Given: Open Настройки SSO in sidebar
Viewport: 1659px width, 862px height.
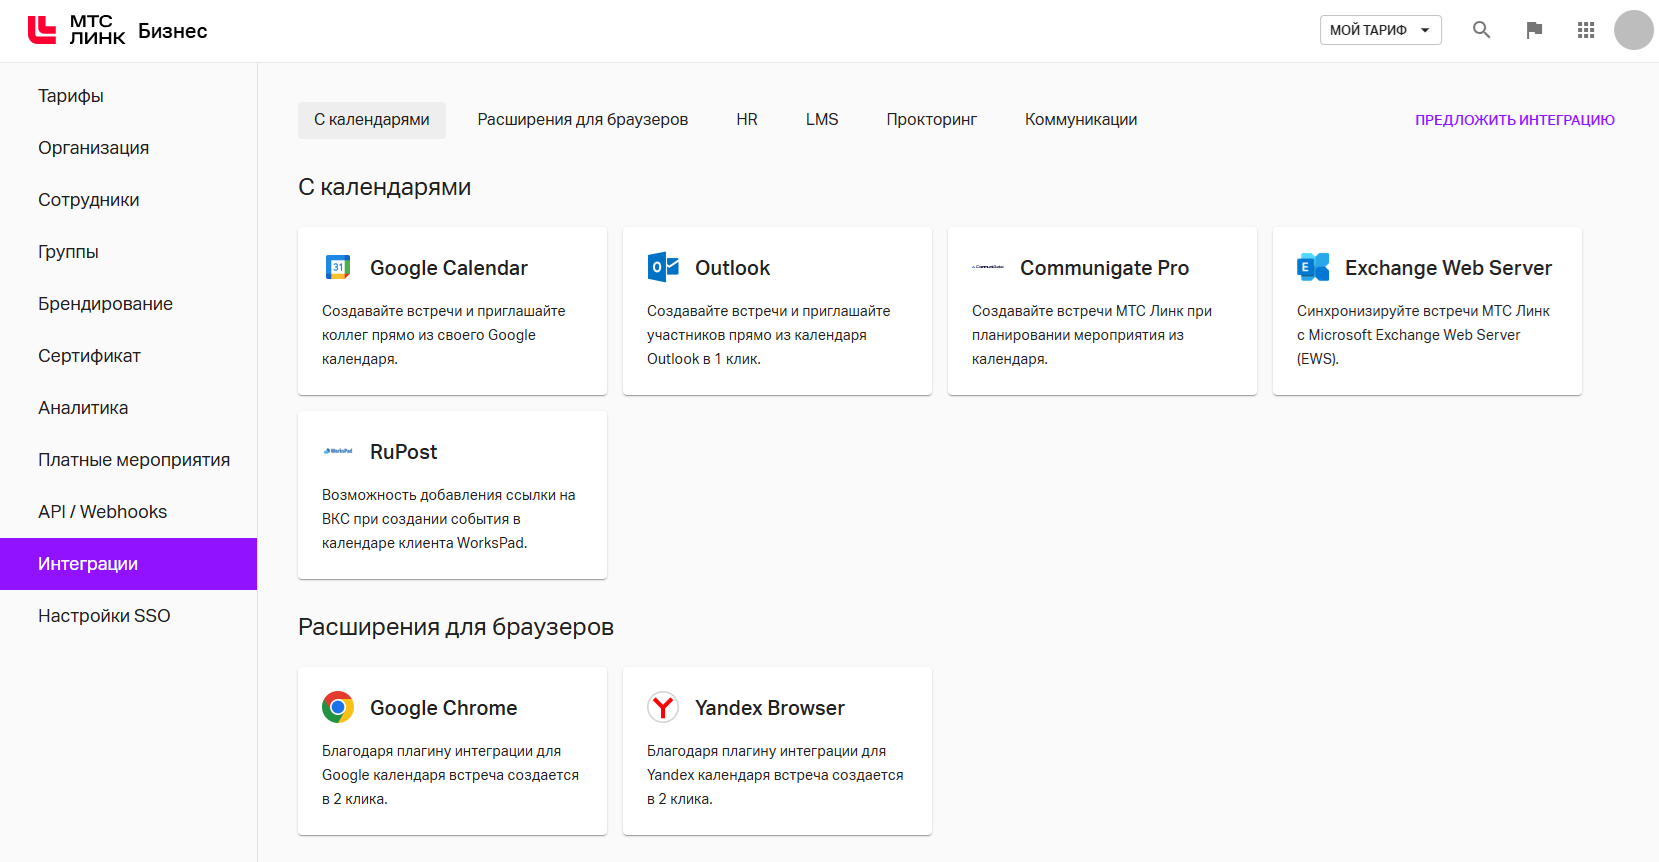Looking at the screenshot, I should point(104,616).
